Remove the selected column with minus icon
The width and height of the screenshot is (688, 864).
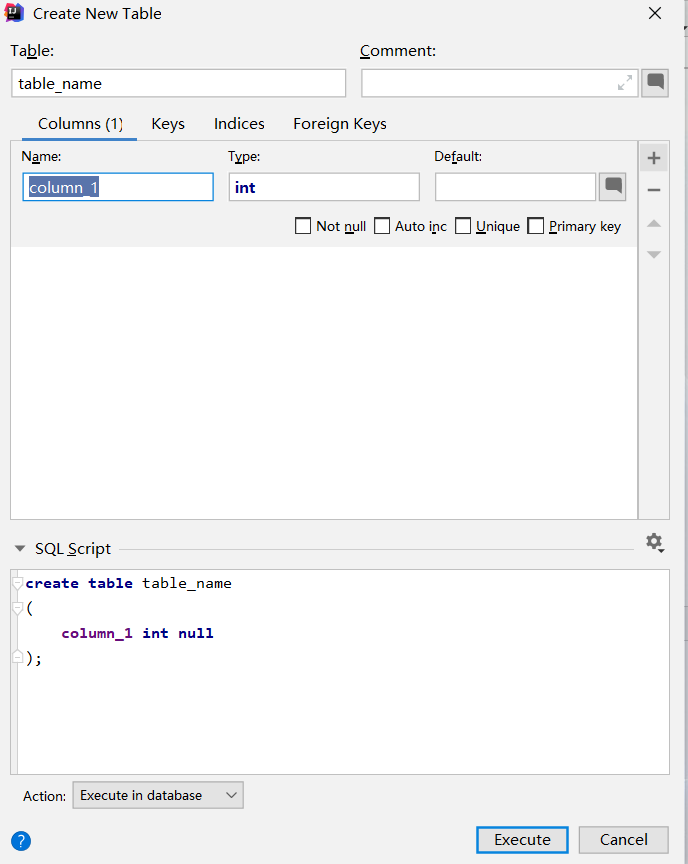click(654, 190)
